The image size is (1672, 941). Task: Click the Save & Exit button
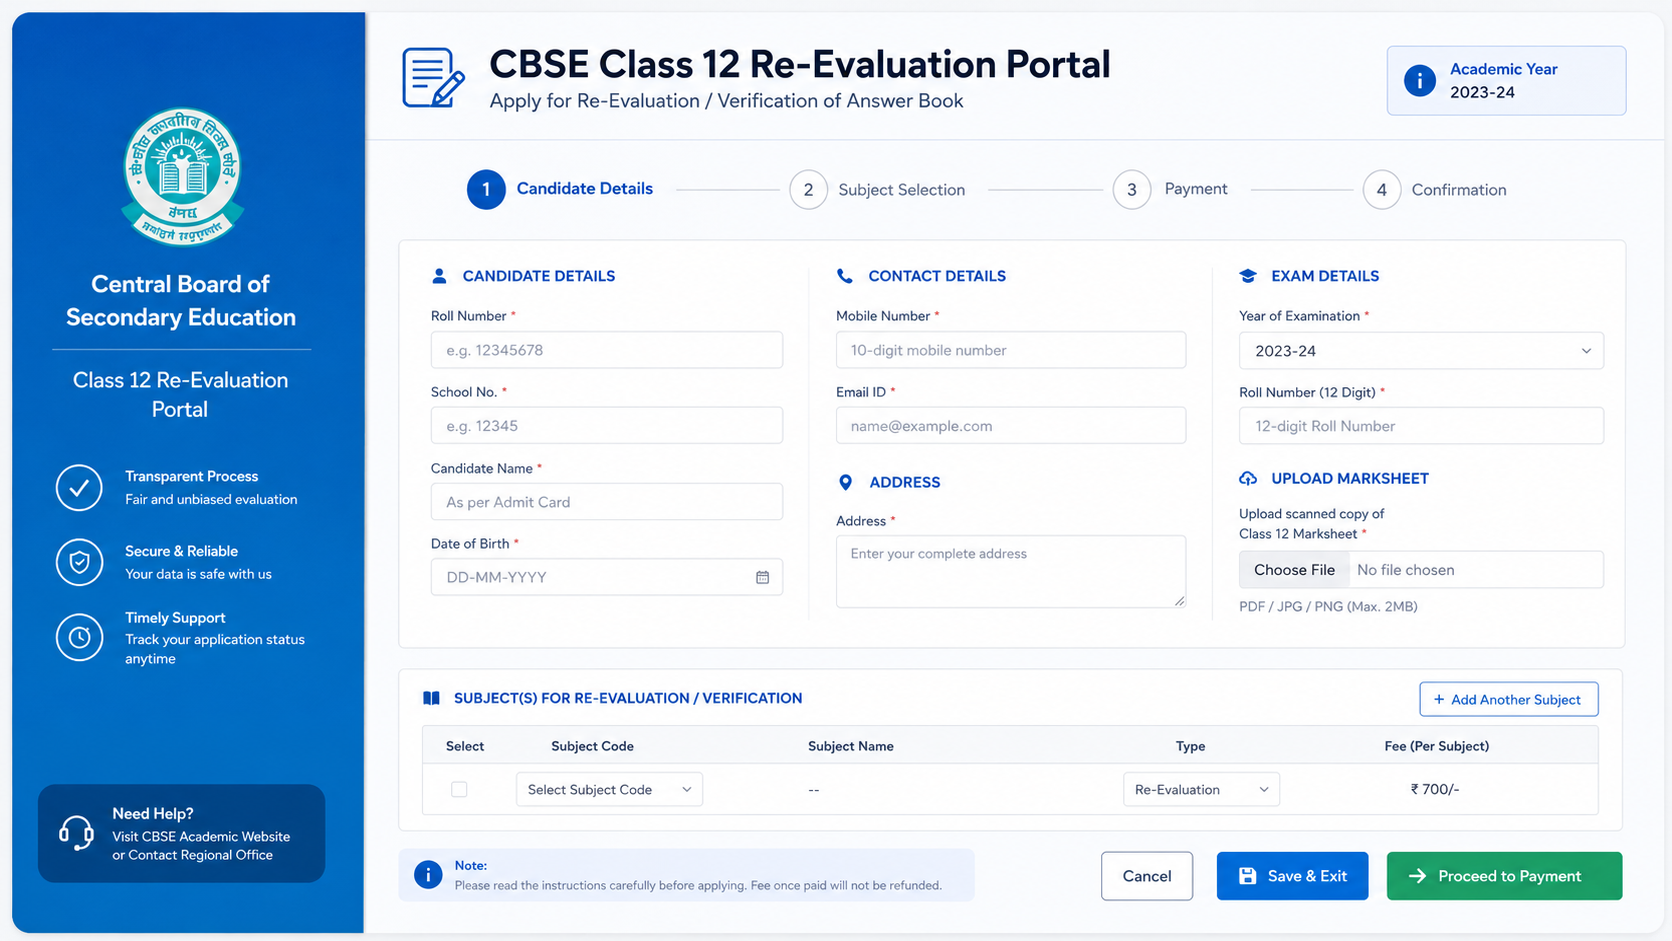1292,876
